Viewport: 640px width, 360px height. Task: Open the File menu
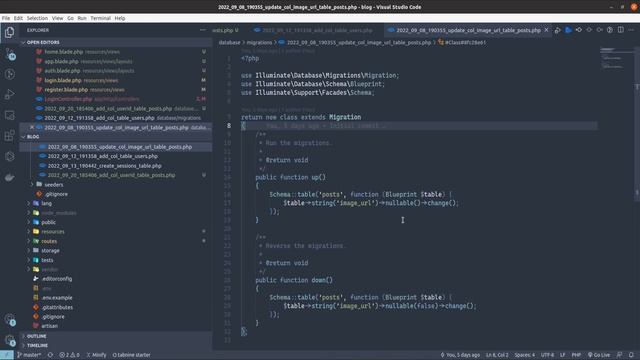pyautogui.click(x=6, y=18)
